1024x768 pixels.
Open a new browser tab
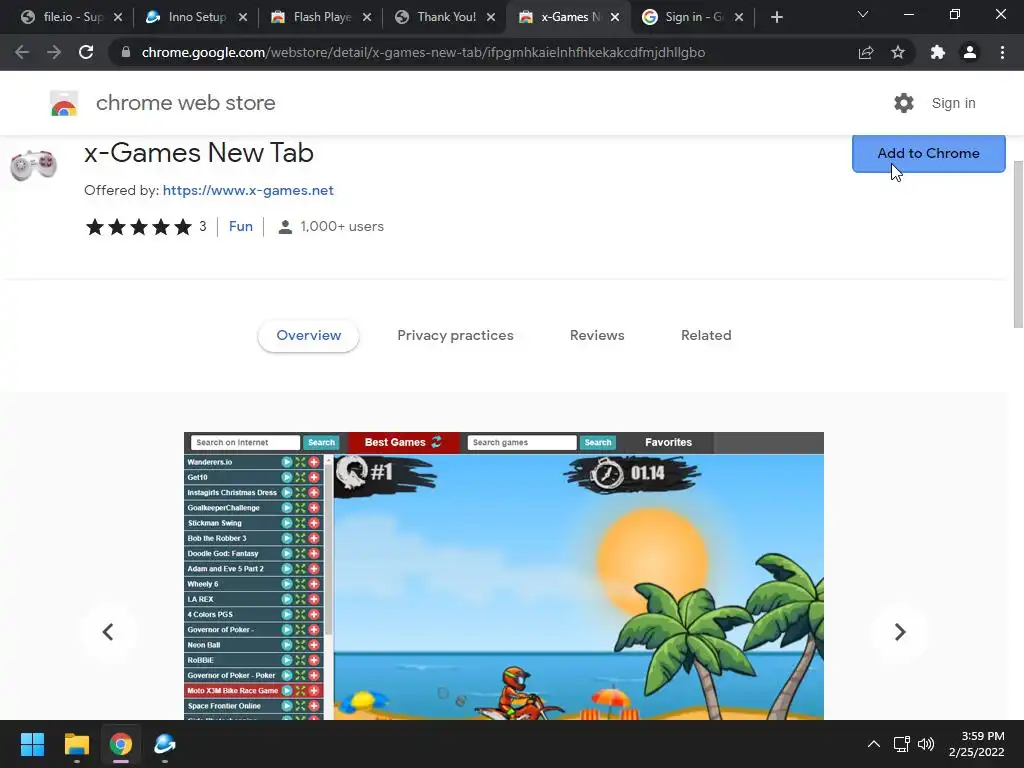[776, 17]
